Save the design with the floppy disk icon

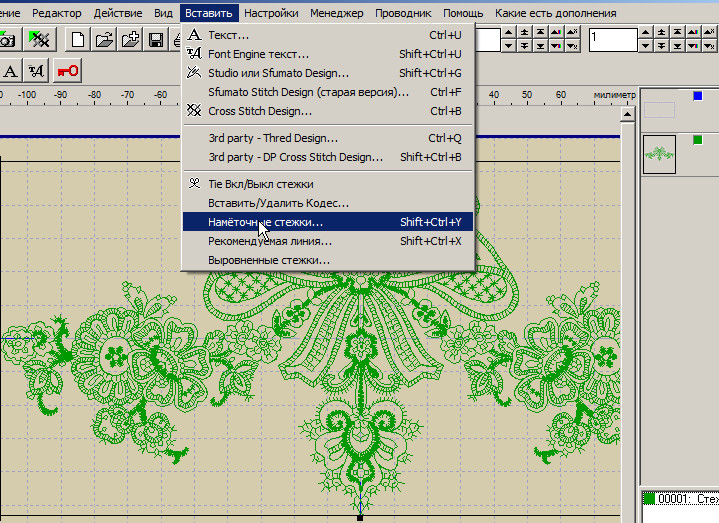tap(156, 39)
